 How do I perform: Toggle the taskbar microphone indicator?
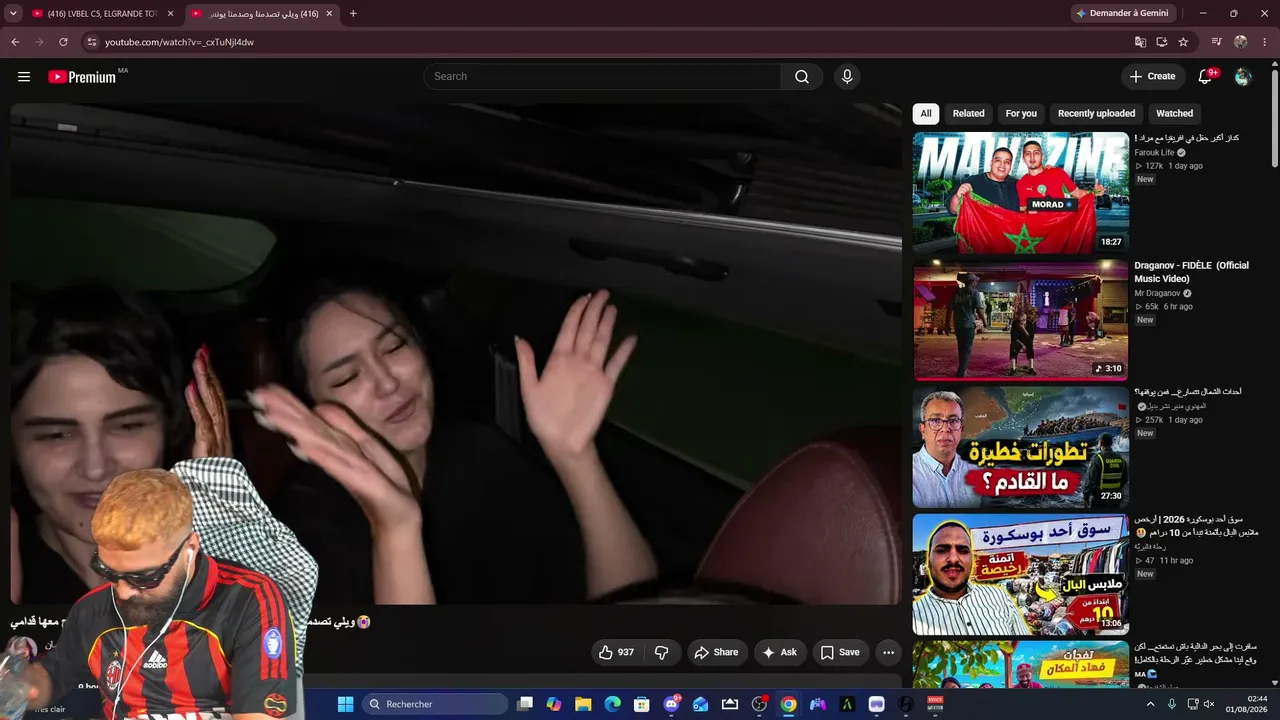(1172, 704)
